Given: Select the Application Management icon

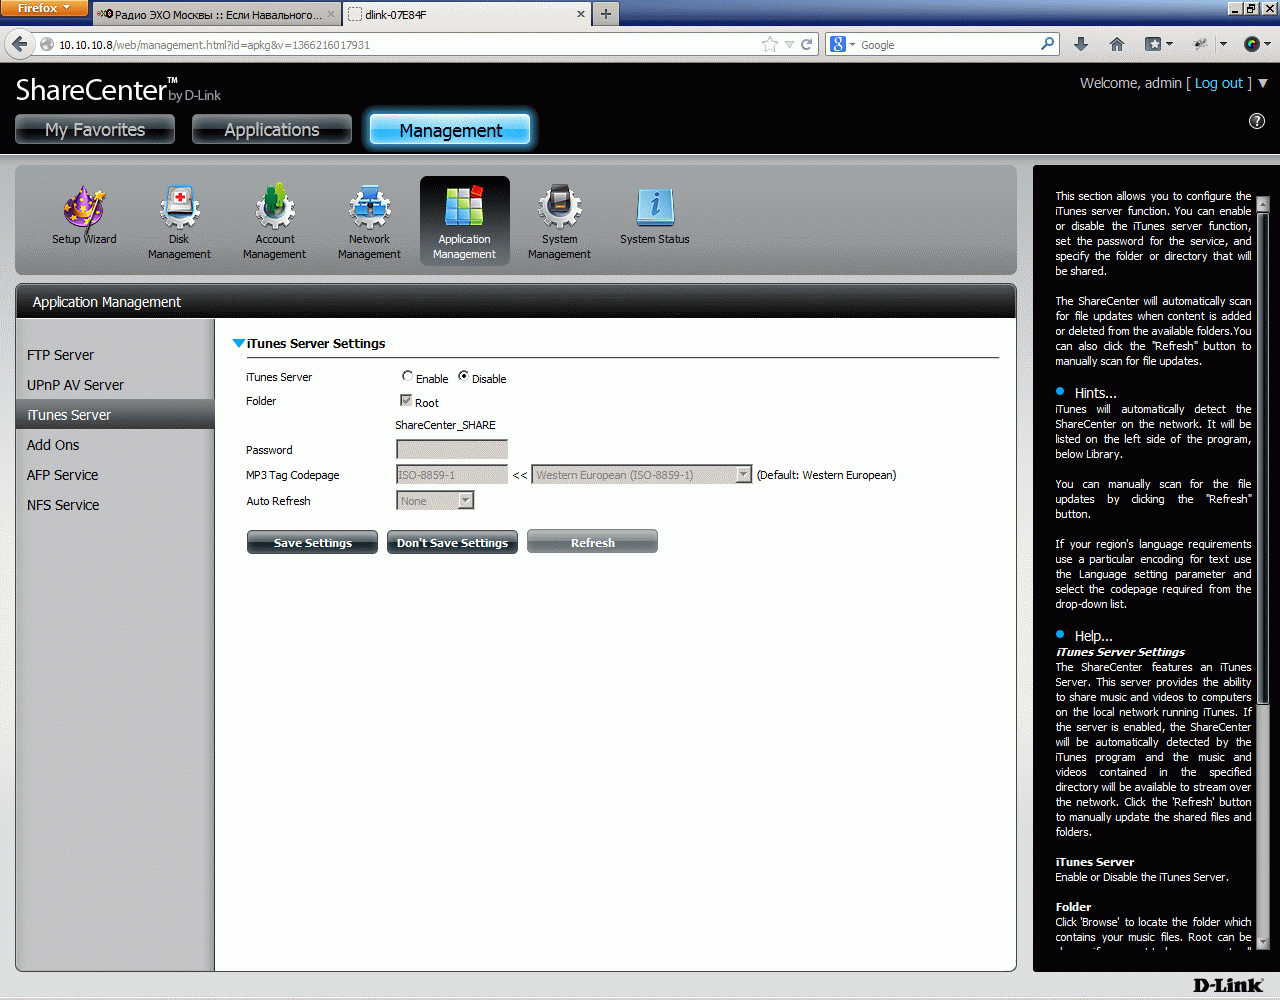Looking at the screenshot, I should click(465, 221).
